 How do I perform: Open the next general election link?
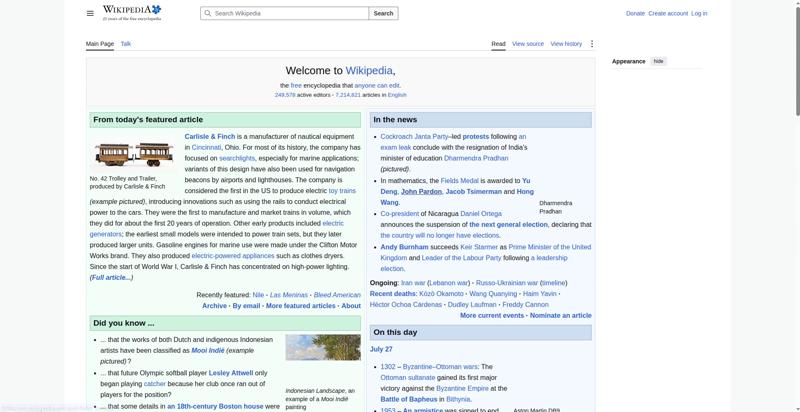point(508,224)
